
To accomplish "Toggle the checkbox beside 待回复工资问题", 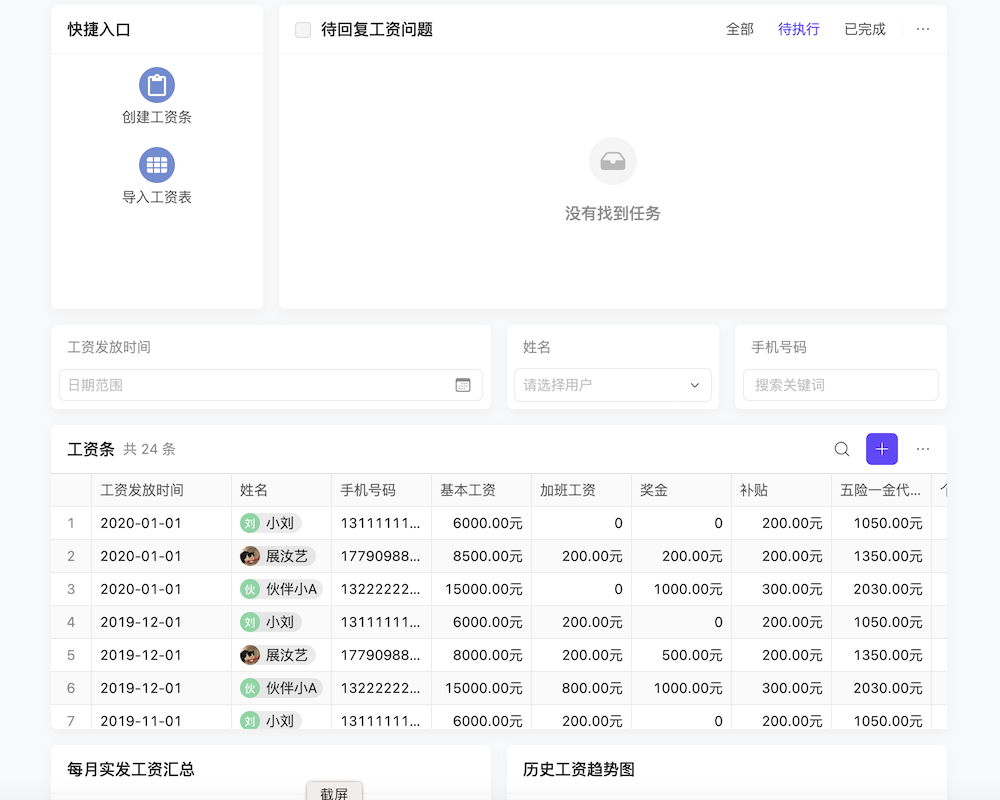I will [302, 30].
